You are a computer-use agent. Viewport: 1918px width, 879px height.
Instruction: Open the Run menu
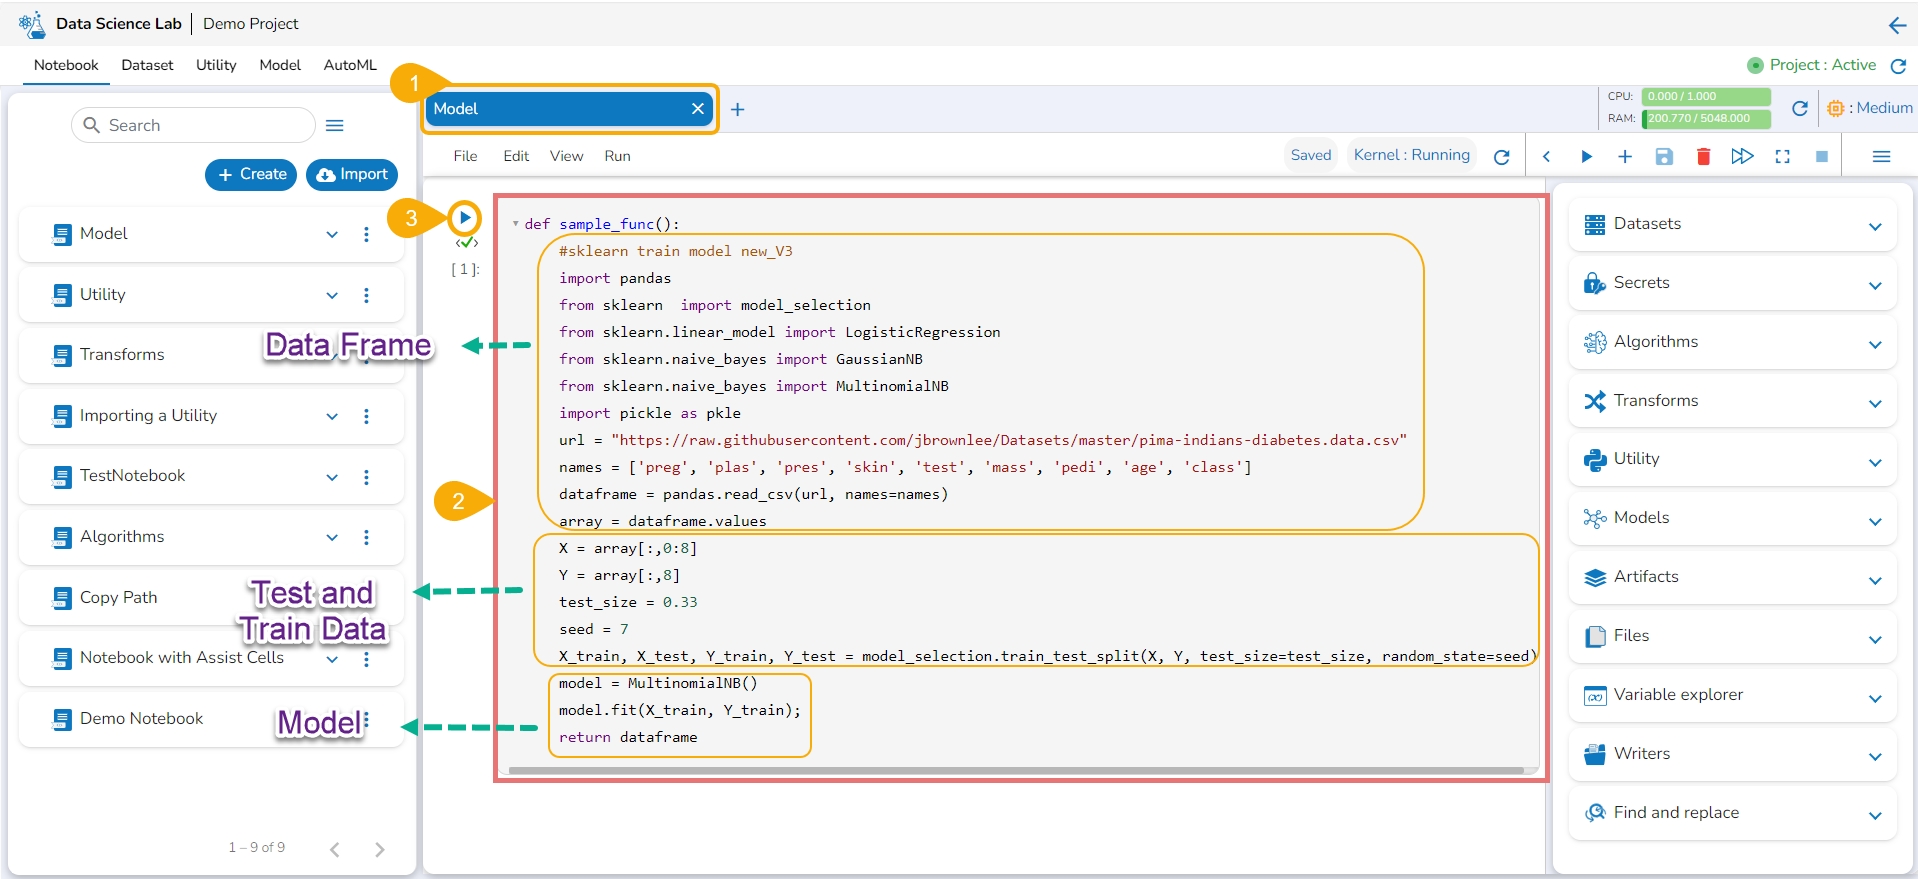pos(617,156)
